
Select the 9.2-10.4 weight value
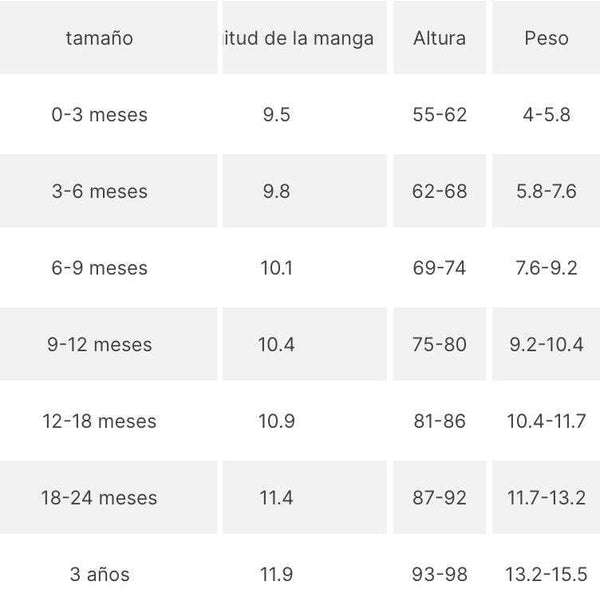click(546, 345)
